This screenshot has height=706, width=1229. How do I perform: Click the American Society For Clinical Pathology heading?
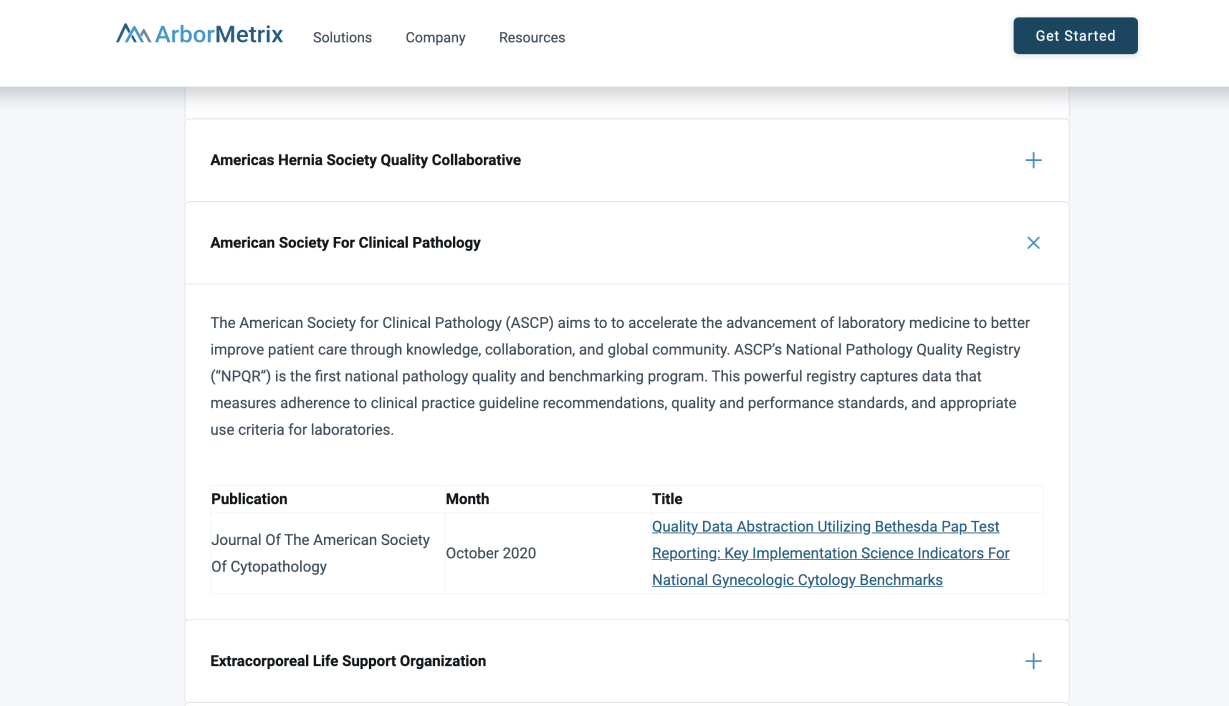point(345,243)
